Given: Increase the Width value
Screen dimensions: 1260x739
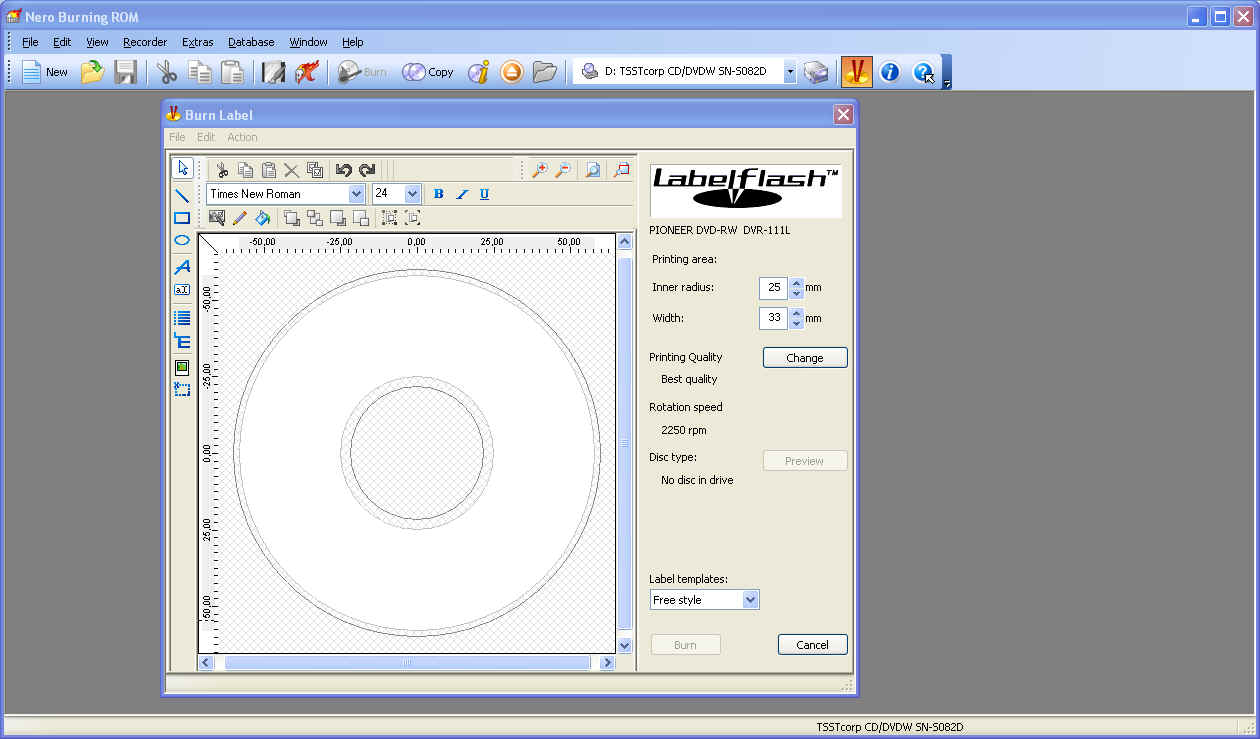Looking at the screenshot, I should pyautogui.click(x=796, y=313).
